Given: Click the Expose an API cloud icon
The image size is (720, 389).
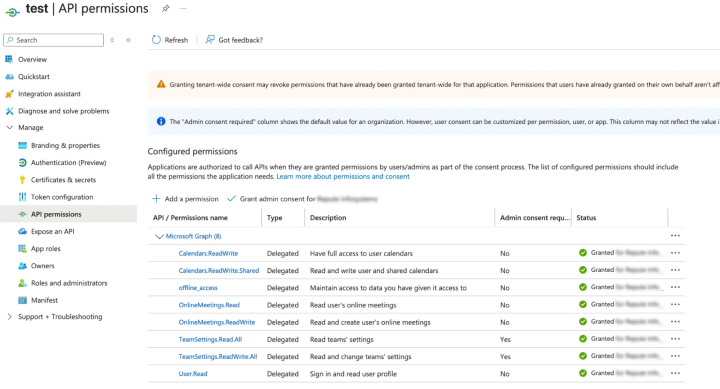Looking at the screenshot, I should (x=22, y=231).
